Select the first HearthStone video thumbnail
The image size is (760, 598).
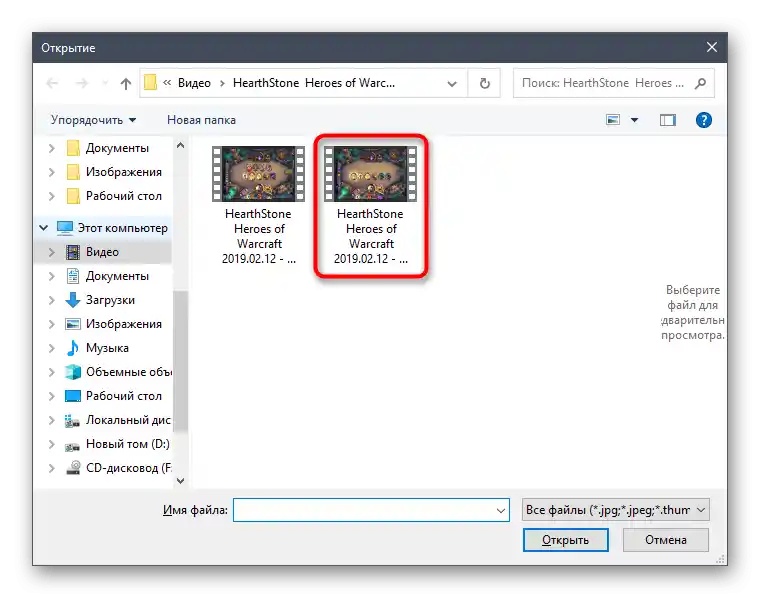point(258,173)
